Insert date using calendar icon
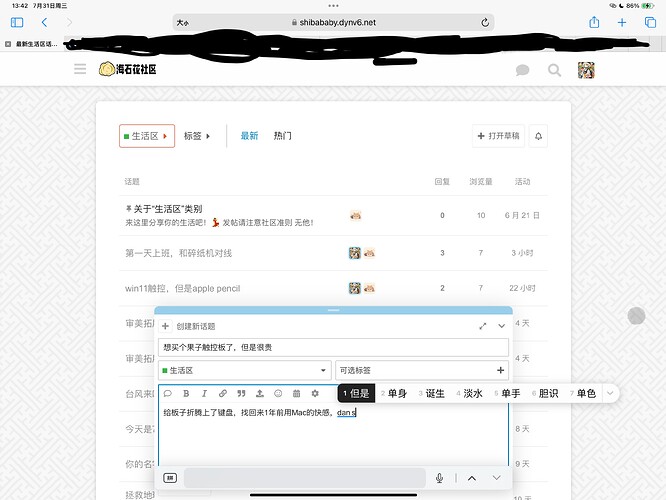This screenshot has height=500, width=666. (296, 393)
